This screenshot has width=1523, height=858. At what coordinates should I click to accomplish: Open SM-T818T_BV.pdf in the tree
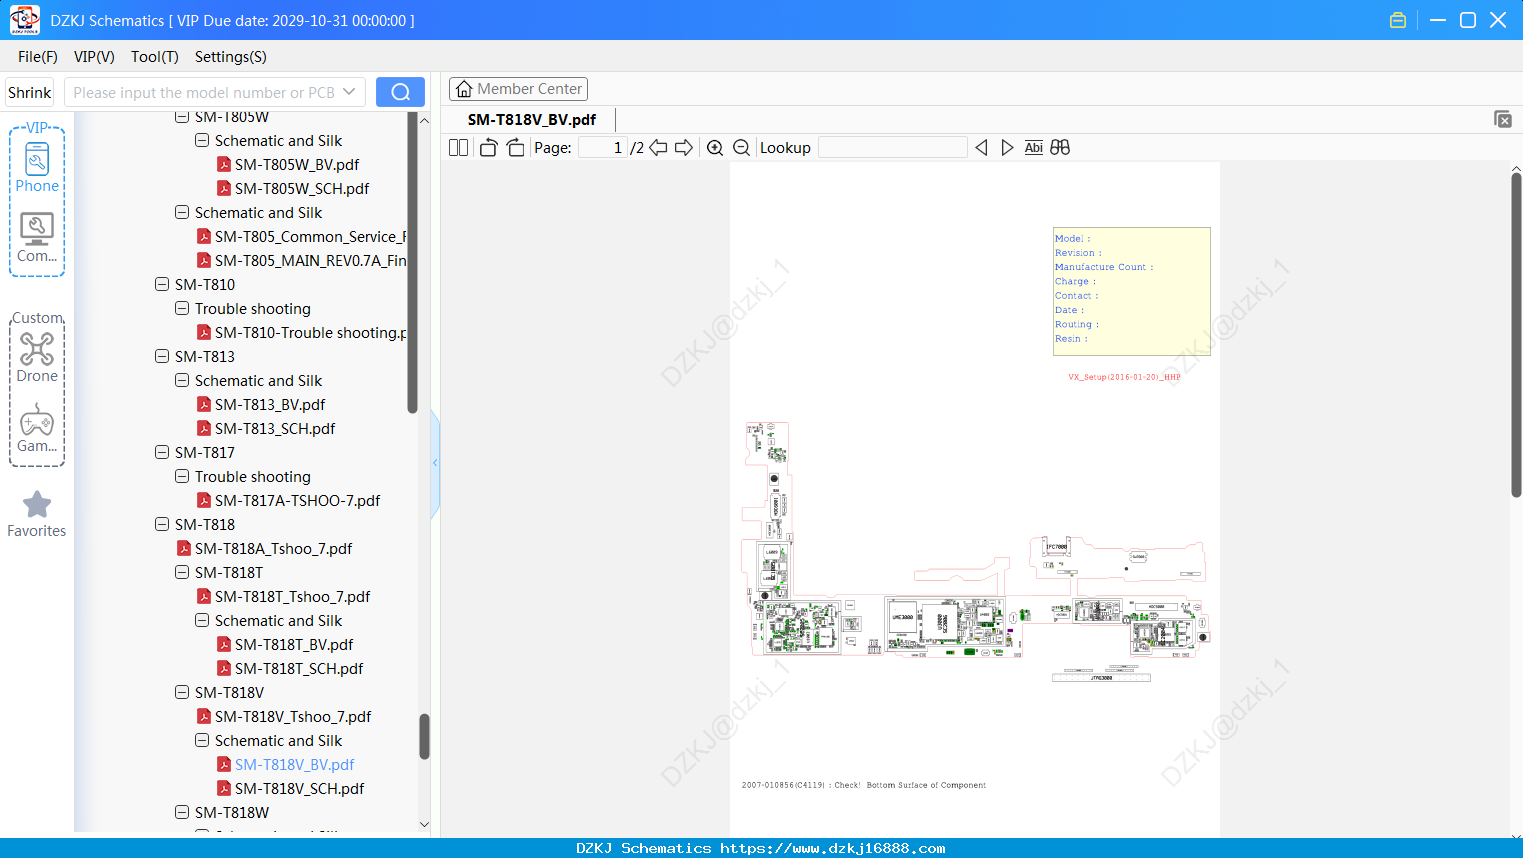pyautogui.click(x=294, y=644)
